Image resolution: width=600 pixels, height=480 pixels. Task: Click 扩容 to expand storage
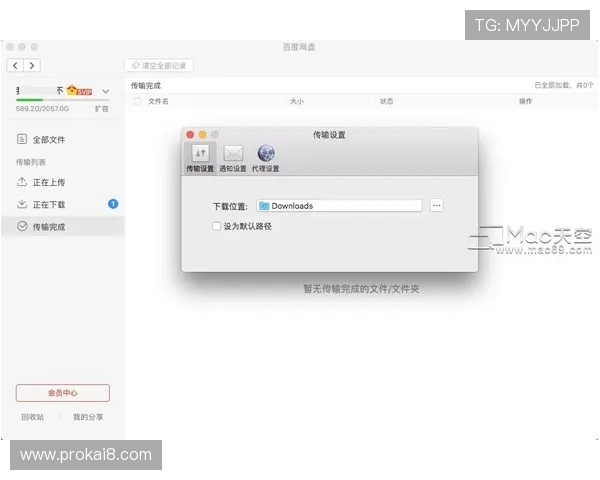(101, 109)
